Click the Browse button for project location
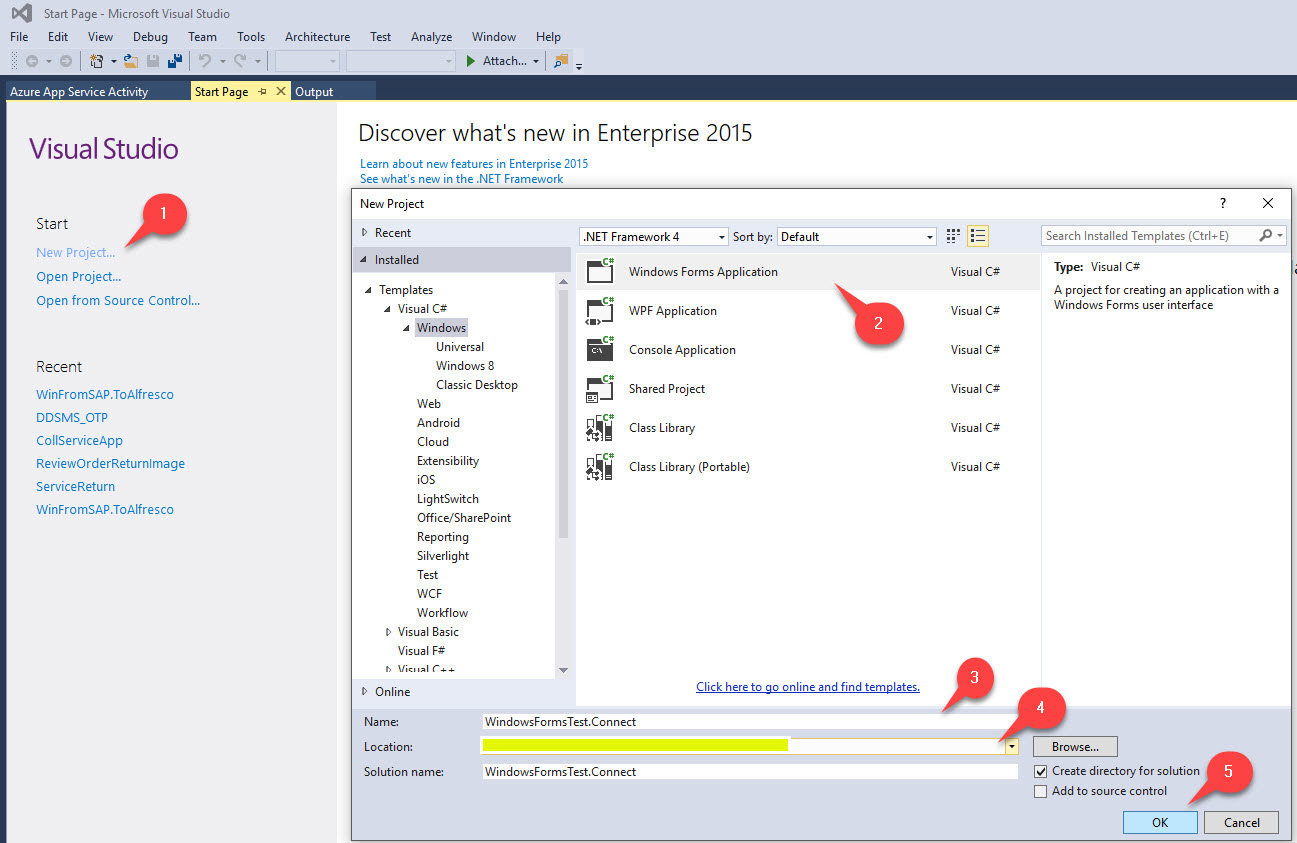 point(1074,746)
